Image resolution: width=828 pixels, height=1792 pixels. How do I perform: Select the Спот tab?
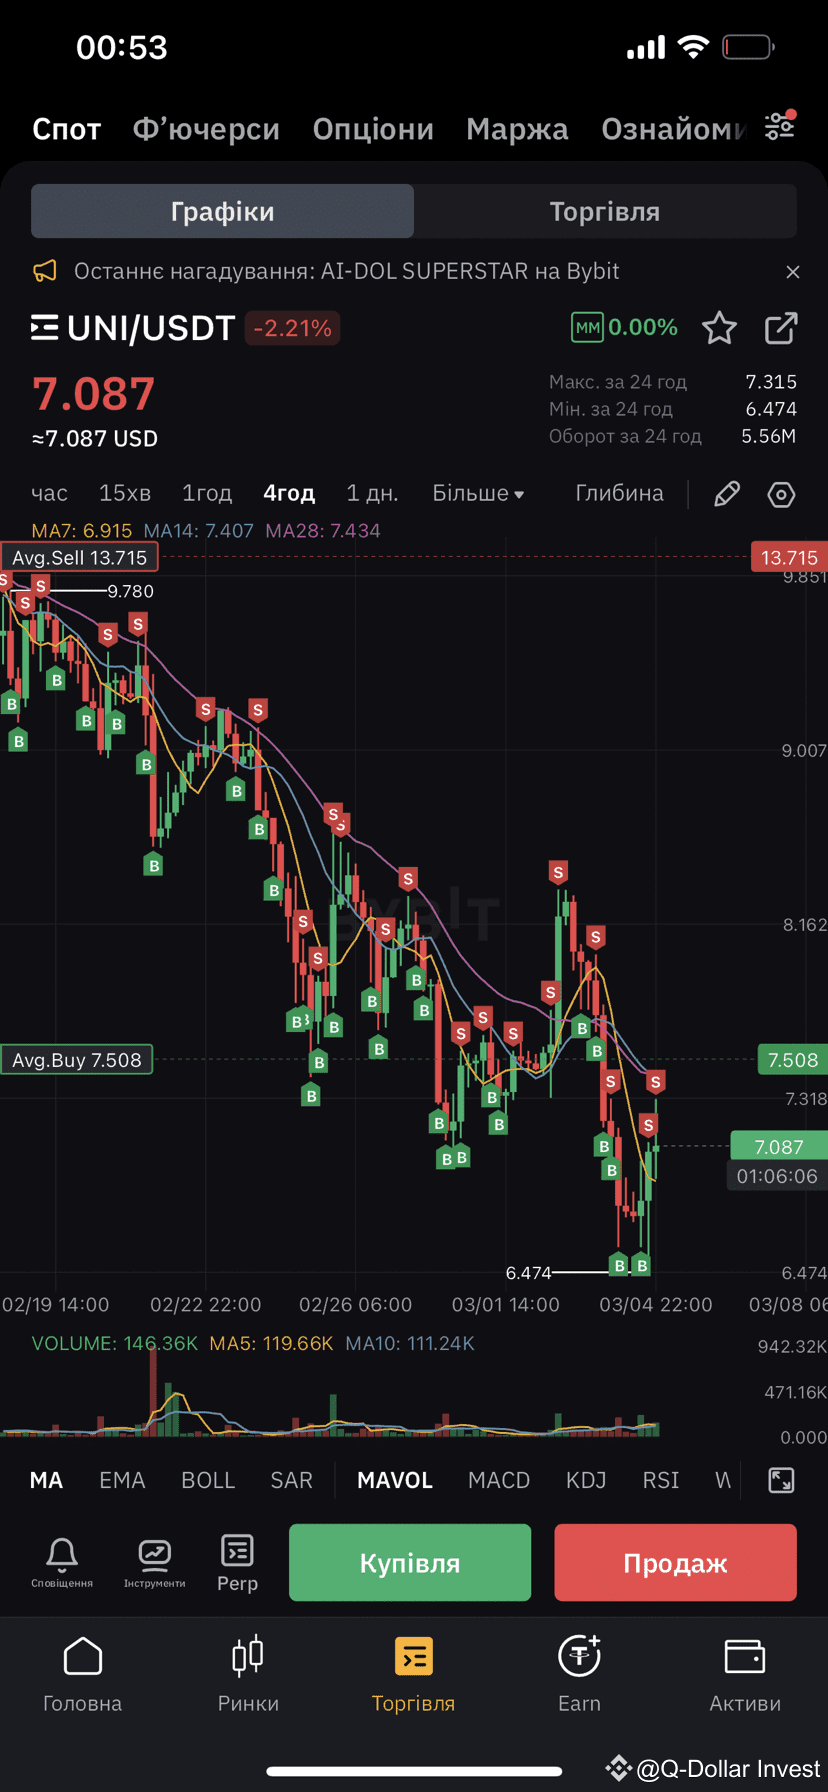(x=66, y=129)
